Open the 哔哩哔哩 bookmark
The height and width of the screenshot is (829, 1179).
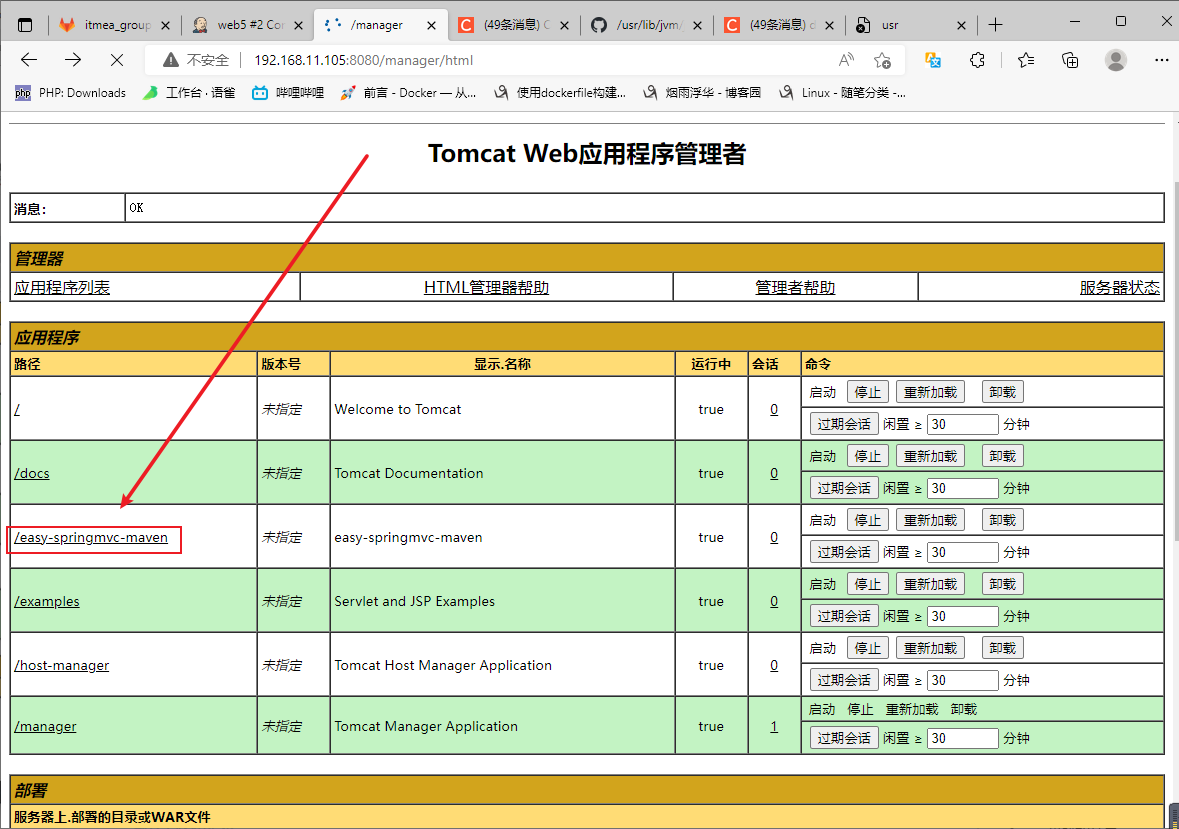(287, 92)
